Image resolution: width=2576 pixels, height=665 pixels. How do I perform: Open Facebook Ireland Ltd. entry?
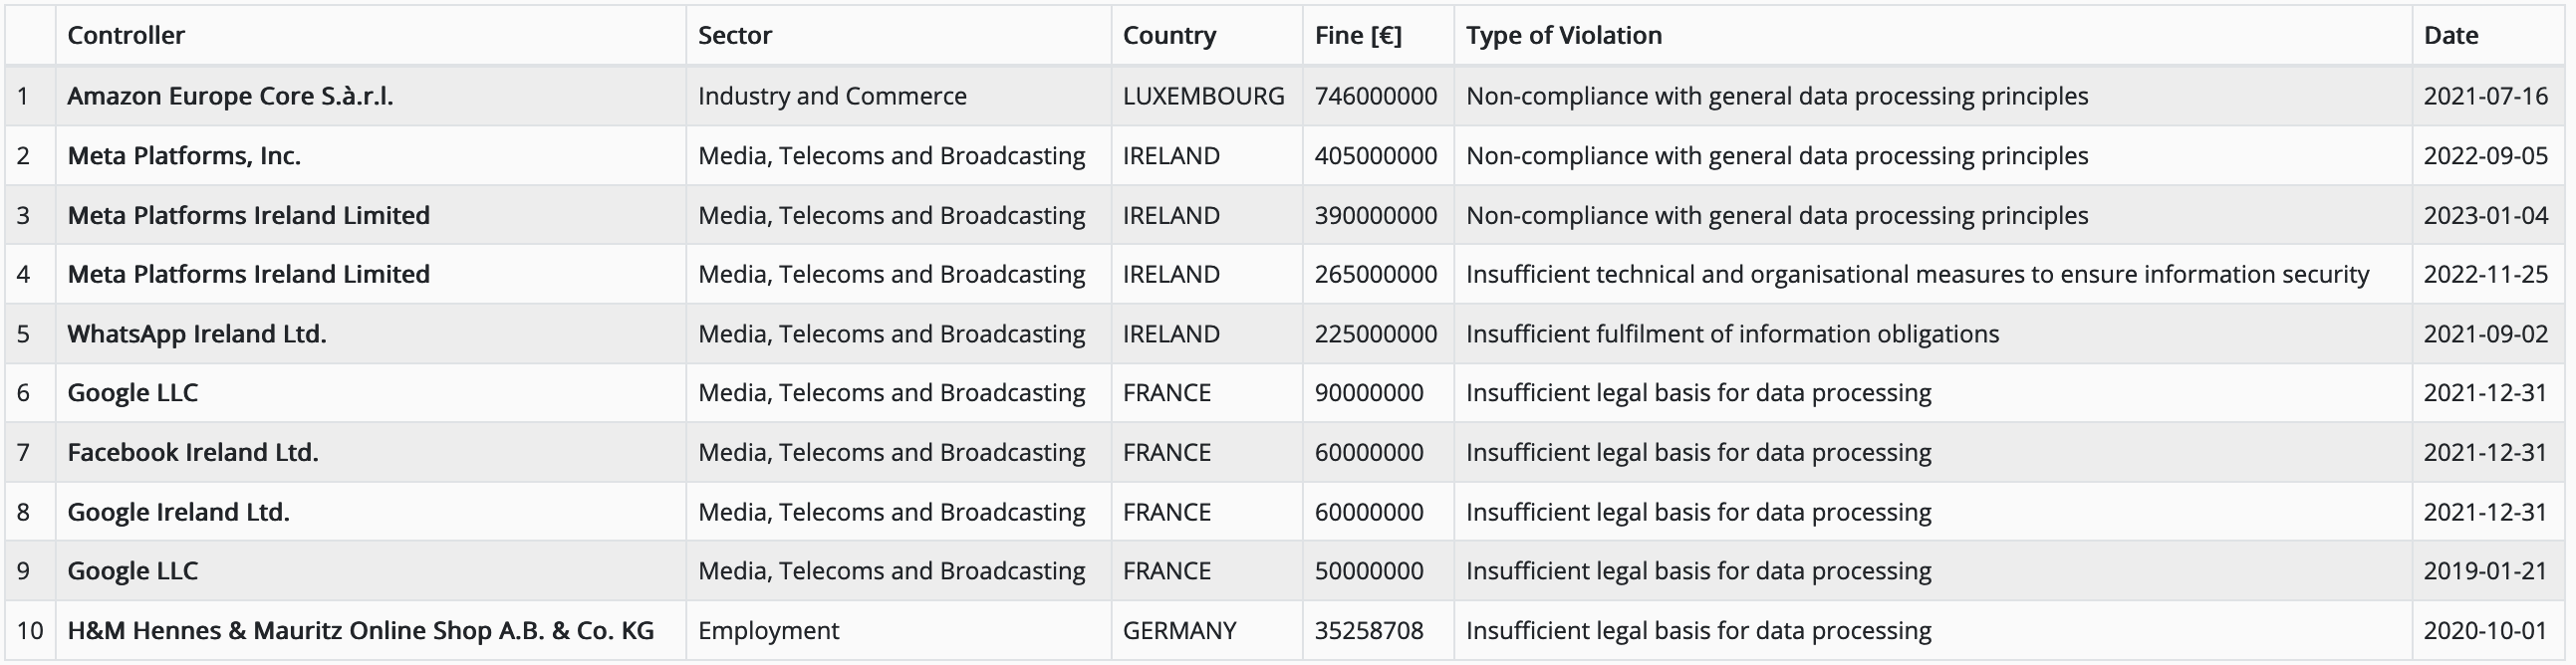193,453
